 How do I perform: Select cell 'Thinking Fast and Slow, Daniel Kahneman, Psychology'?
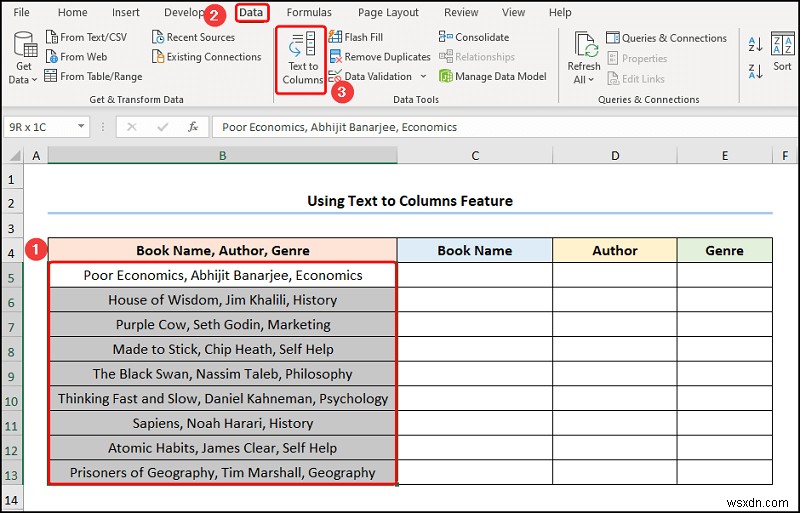coord(222,399)
